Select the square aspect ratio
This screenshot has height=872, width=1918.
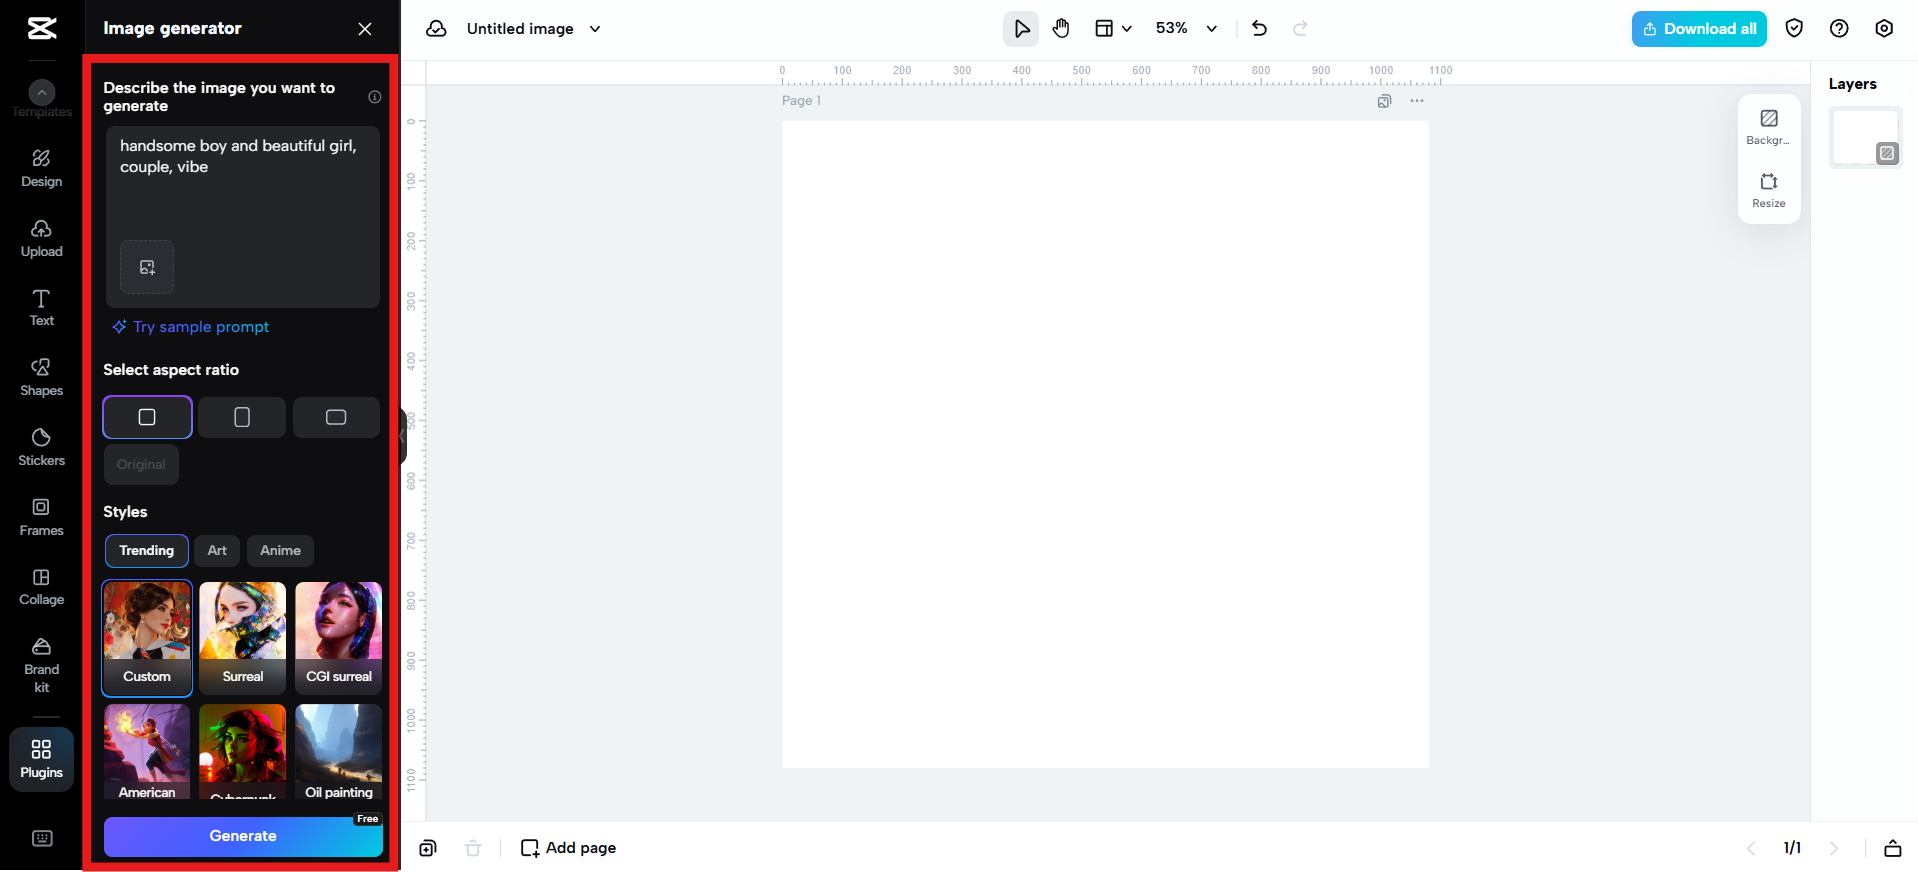pyautogui.click(x=147, y=417)
